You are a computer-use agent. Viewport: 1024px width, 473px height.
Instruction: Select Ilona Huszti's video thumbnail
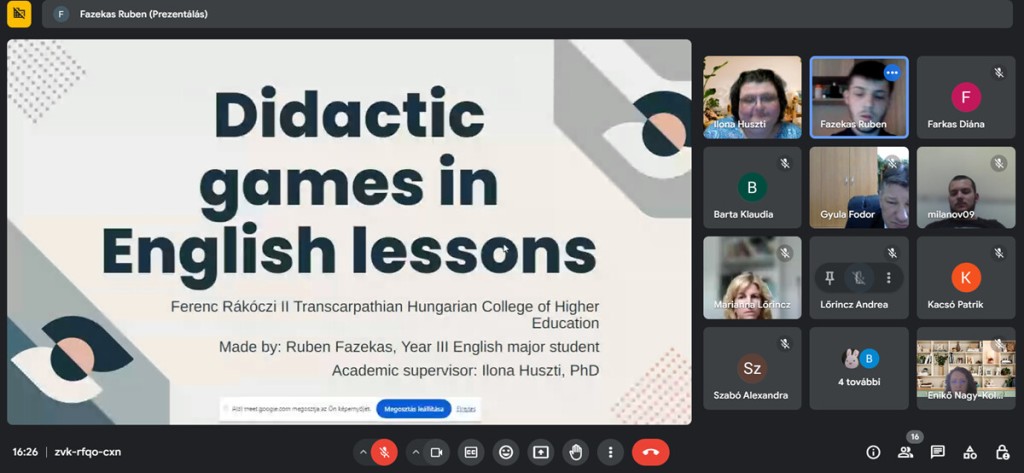[x=752, y=96]
